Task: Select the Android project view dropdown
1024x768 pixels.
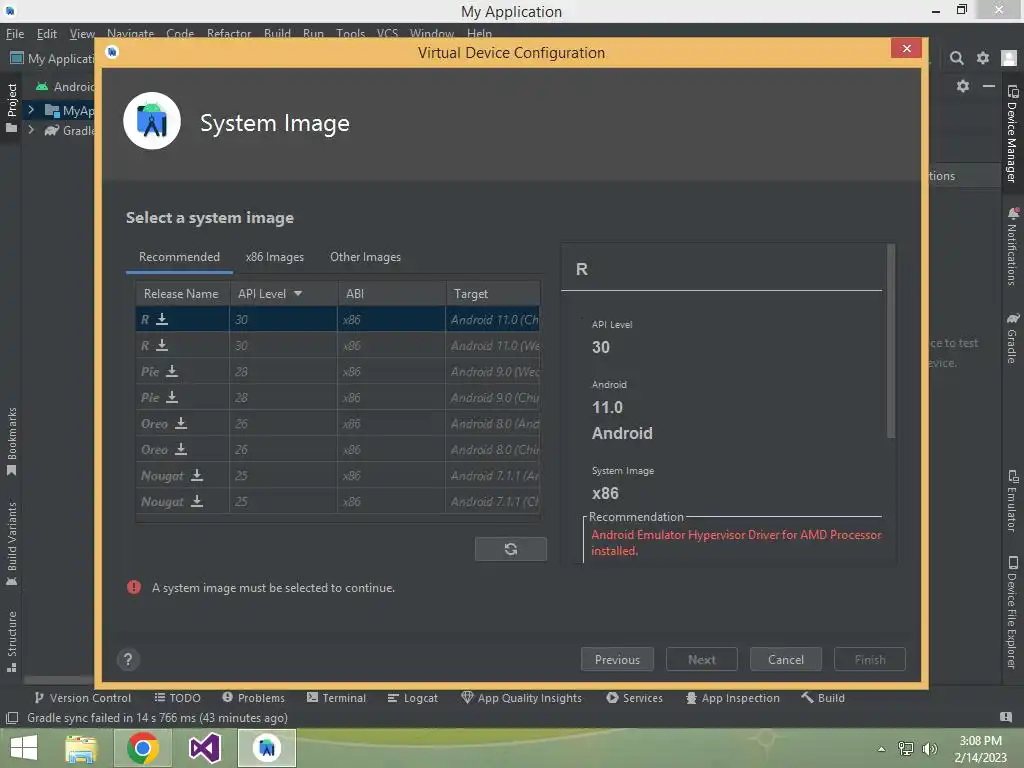Action: [65, 86]
